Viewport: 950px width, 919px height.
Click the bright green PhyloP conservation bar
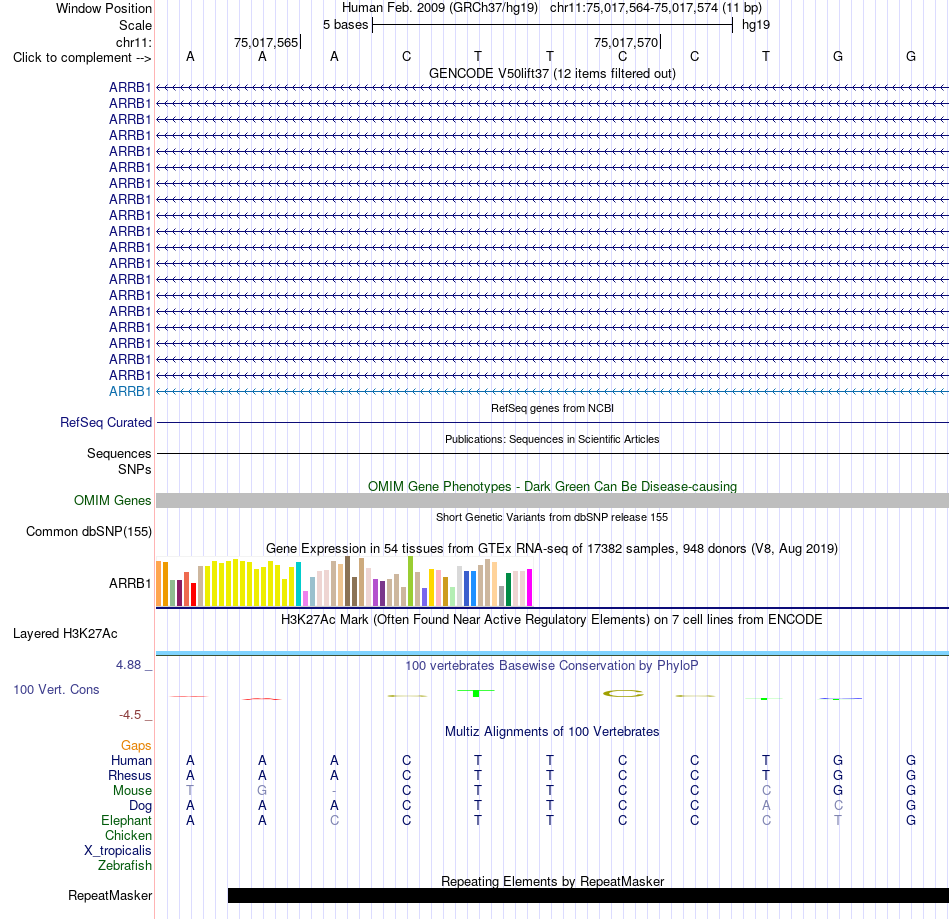(x=476, y=693)
